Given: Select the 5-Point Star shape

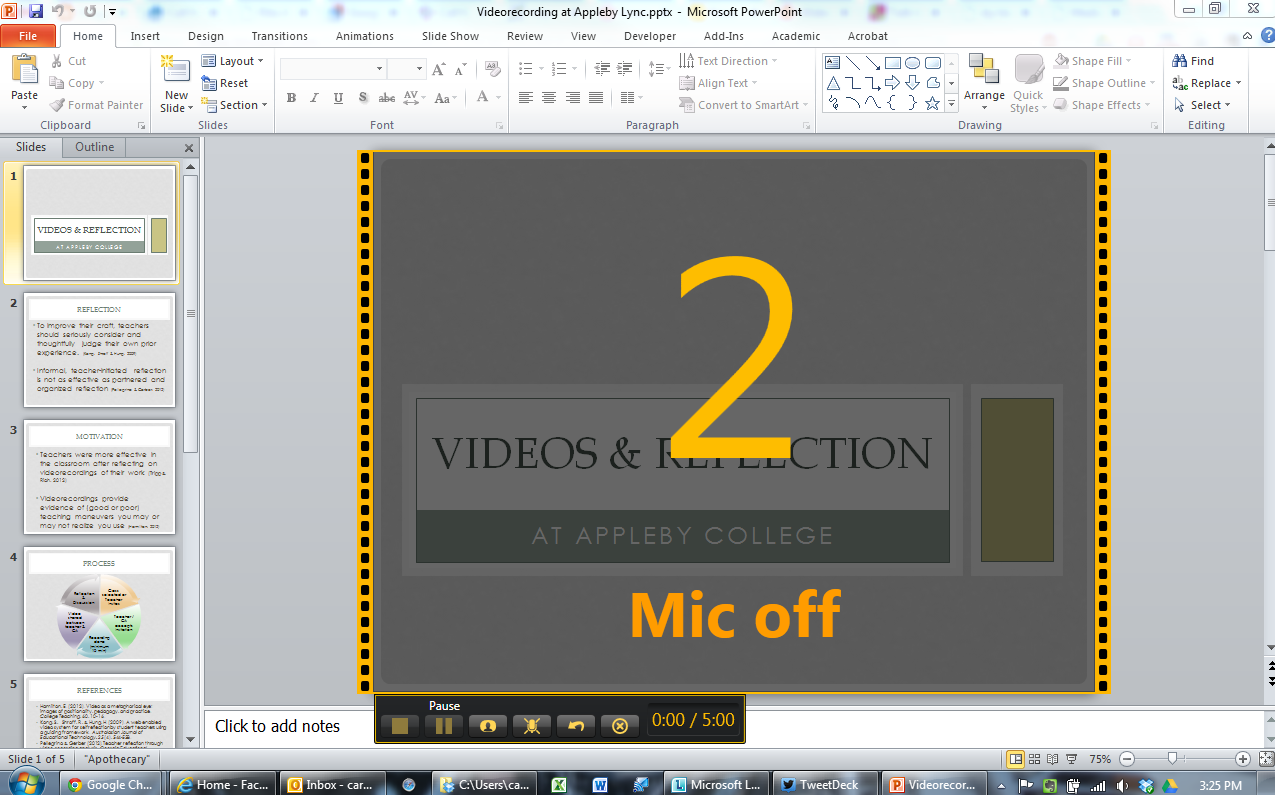Looking at the screenshot, I should [x=932, y=103].
